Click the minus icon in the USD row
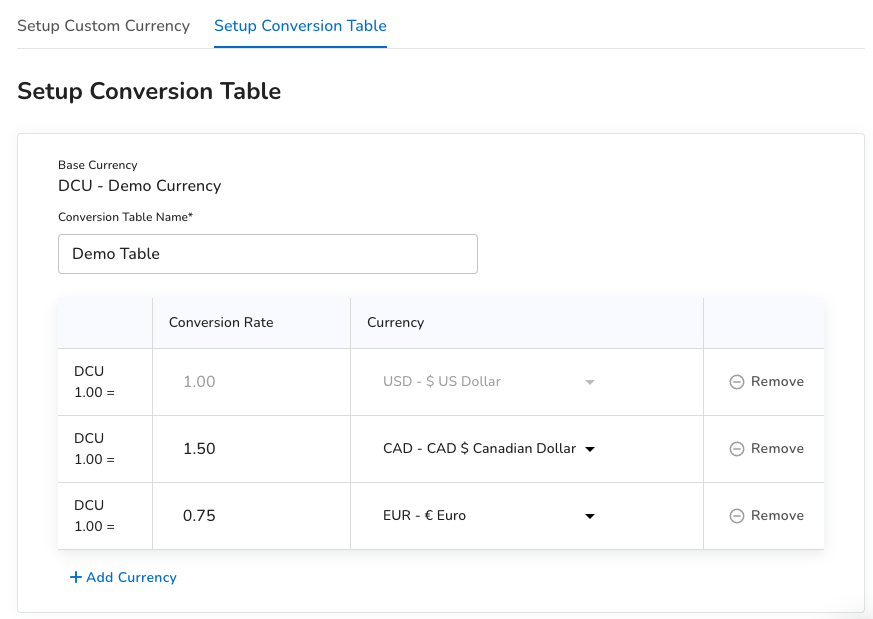 (x=737, y=382)
